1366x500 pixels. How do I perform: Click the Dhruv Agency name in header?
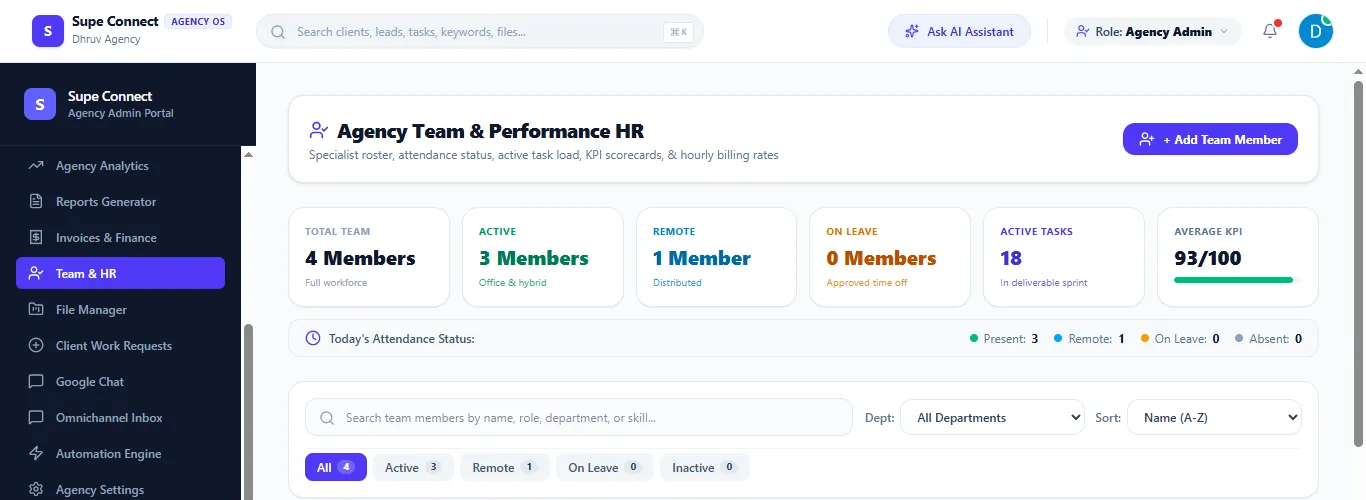106,40
